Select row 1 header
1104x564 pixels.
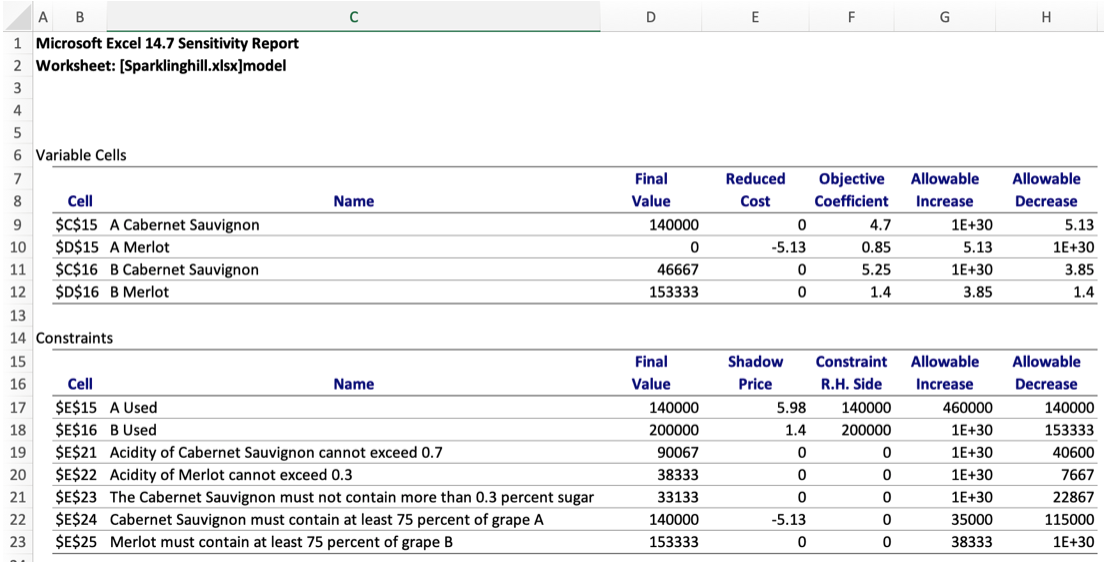point(17,44)
